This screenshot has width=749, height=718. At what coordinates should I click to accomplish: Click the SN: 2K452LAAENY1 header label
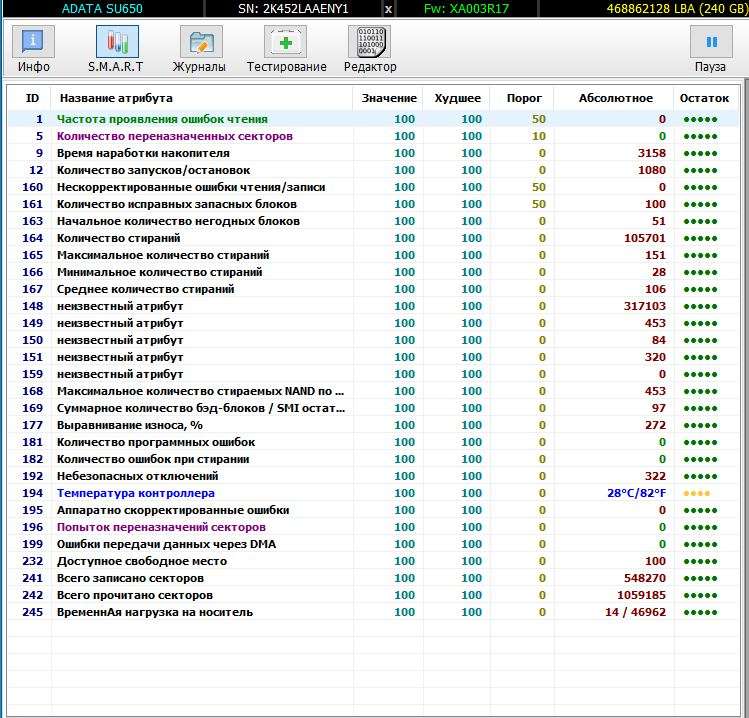click(293, 9)
